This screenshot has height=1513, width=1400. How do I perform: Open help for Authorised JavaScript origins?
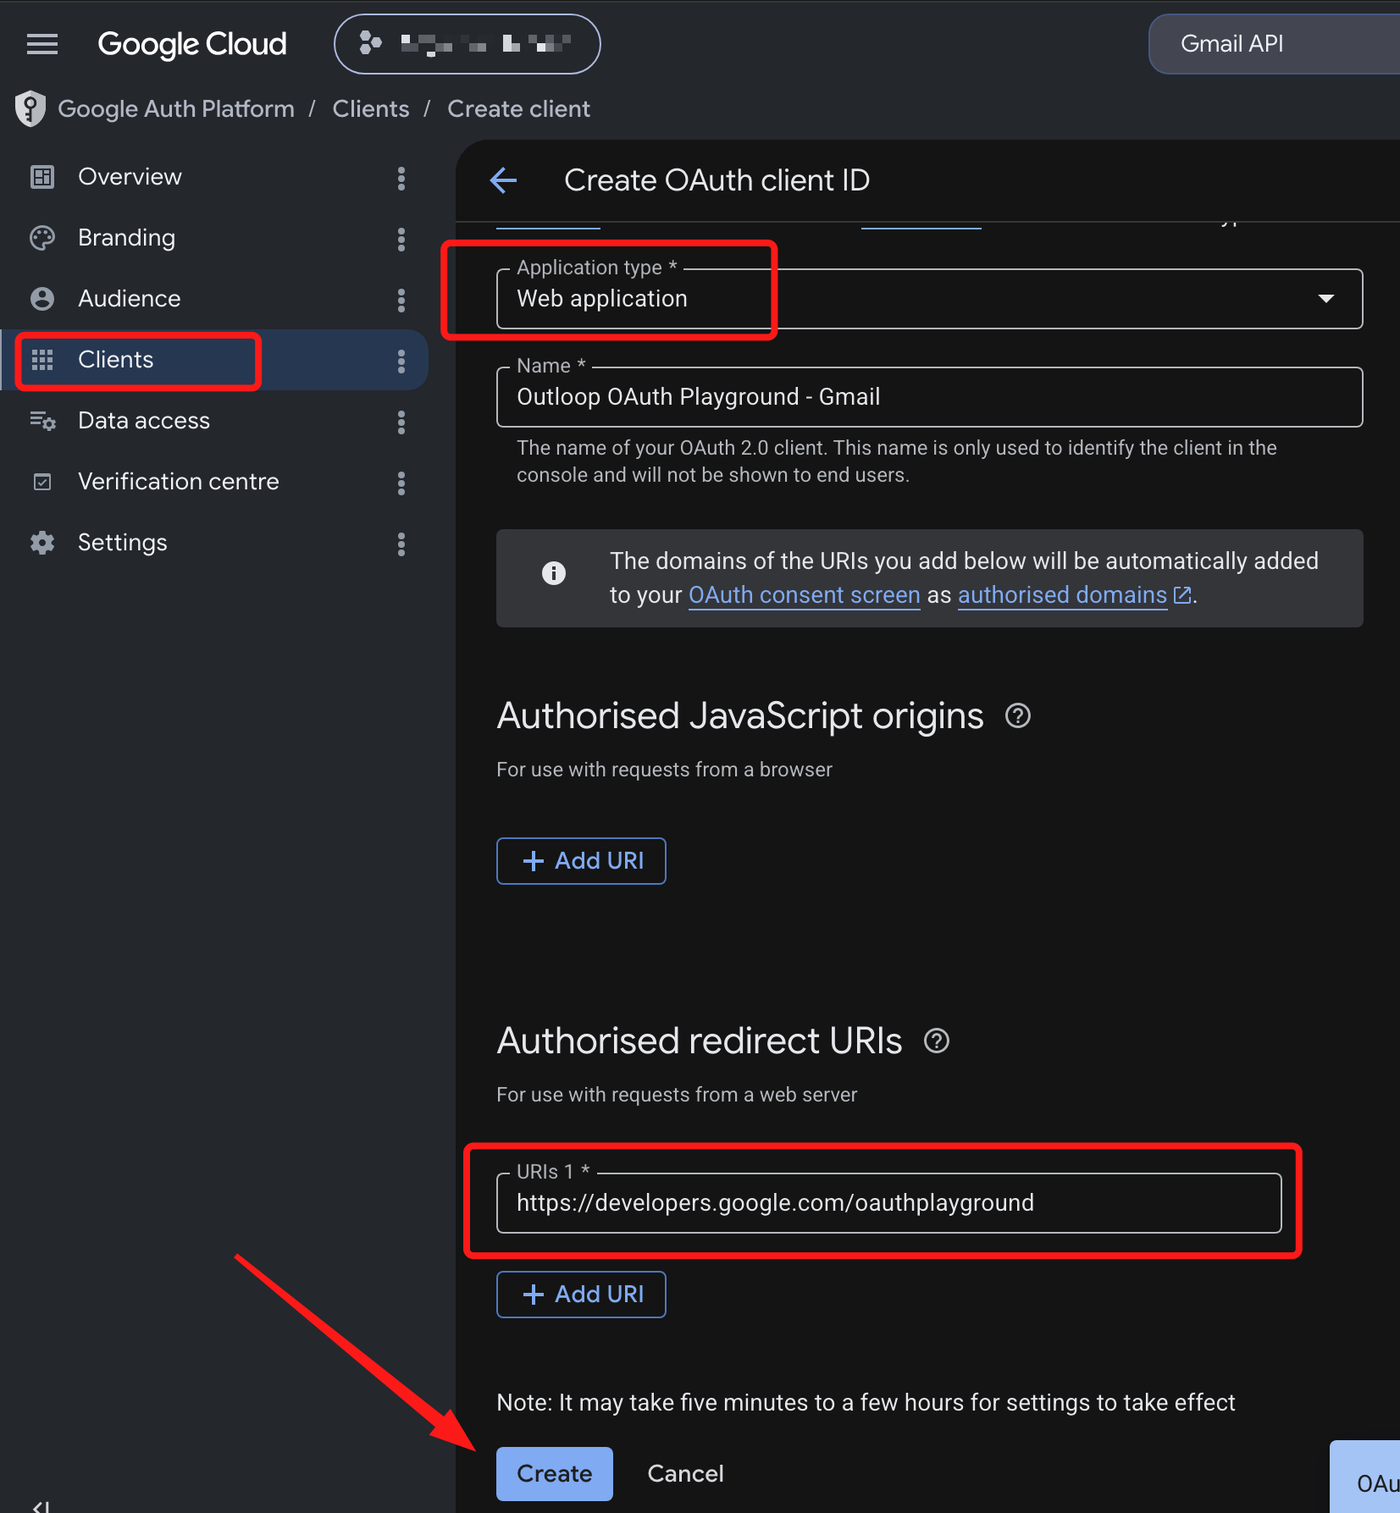pyautogui.click(x=1017, y=716)
